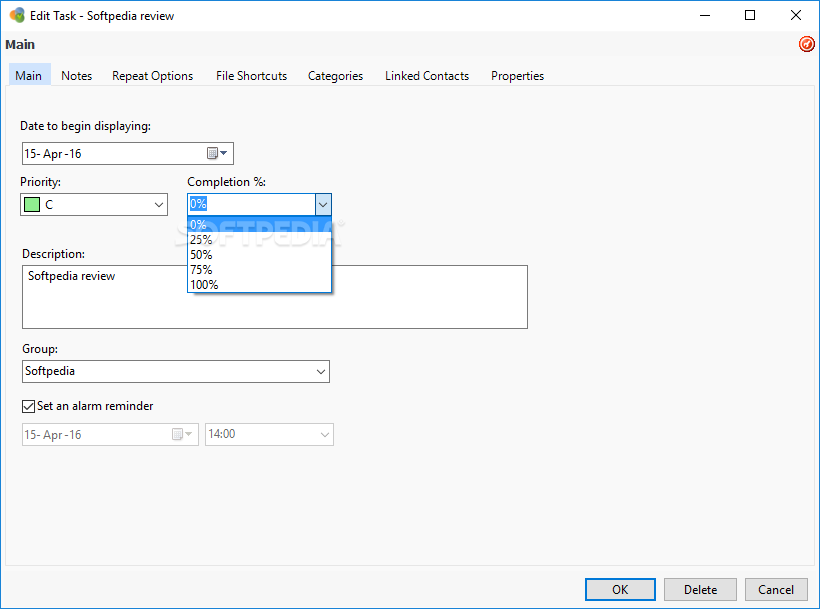Viewport: 820px width, 609px height.
Task: Open the Properties tab
Action: [x=517, y=76]
